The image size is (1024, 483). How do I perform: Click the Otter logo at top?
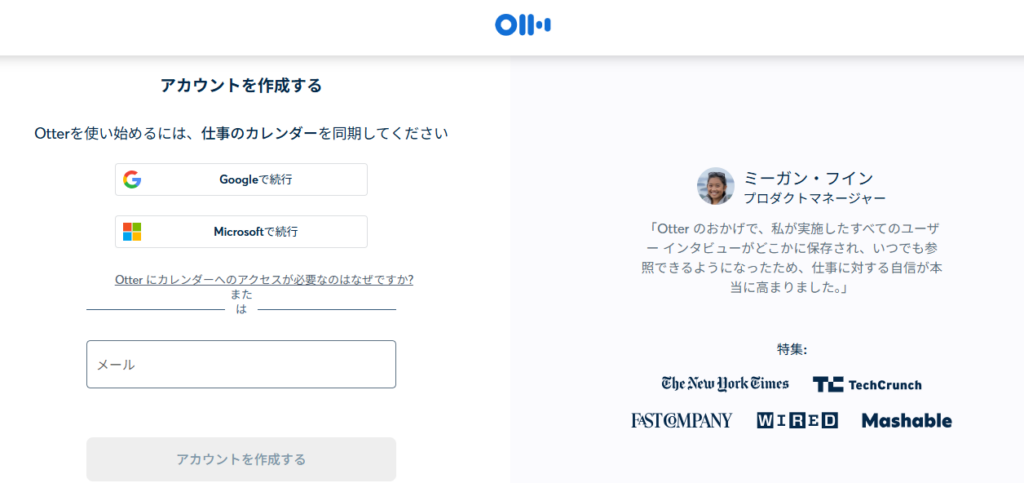pos(522,25)
